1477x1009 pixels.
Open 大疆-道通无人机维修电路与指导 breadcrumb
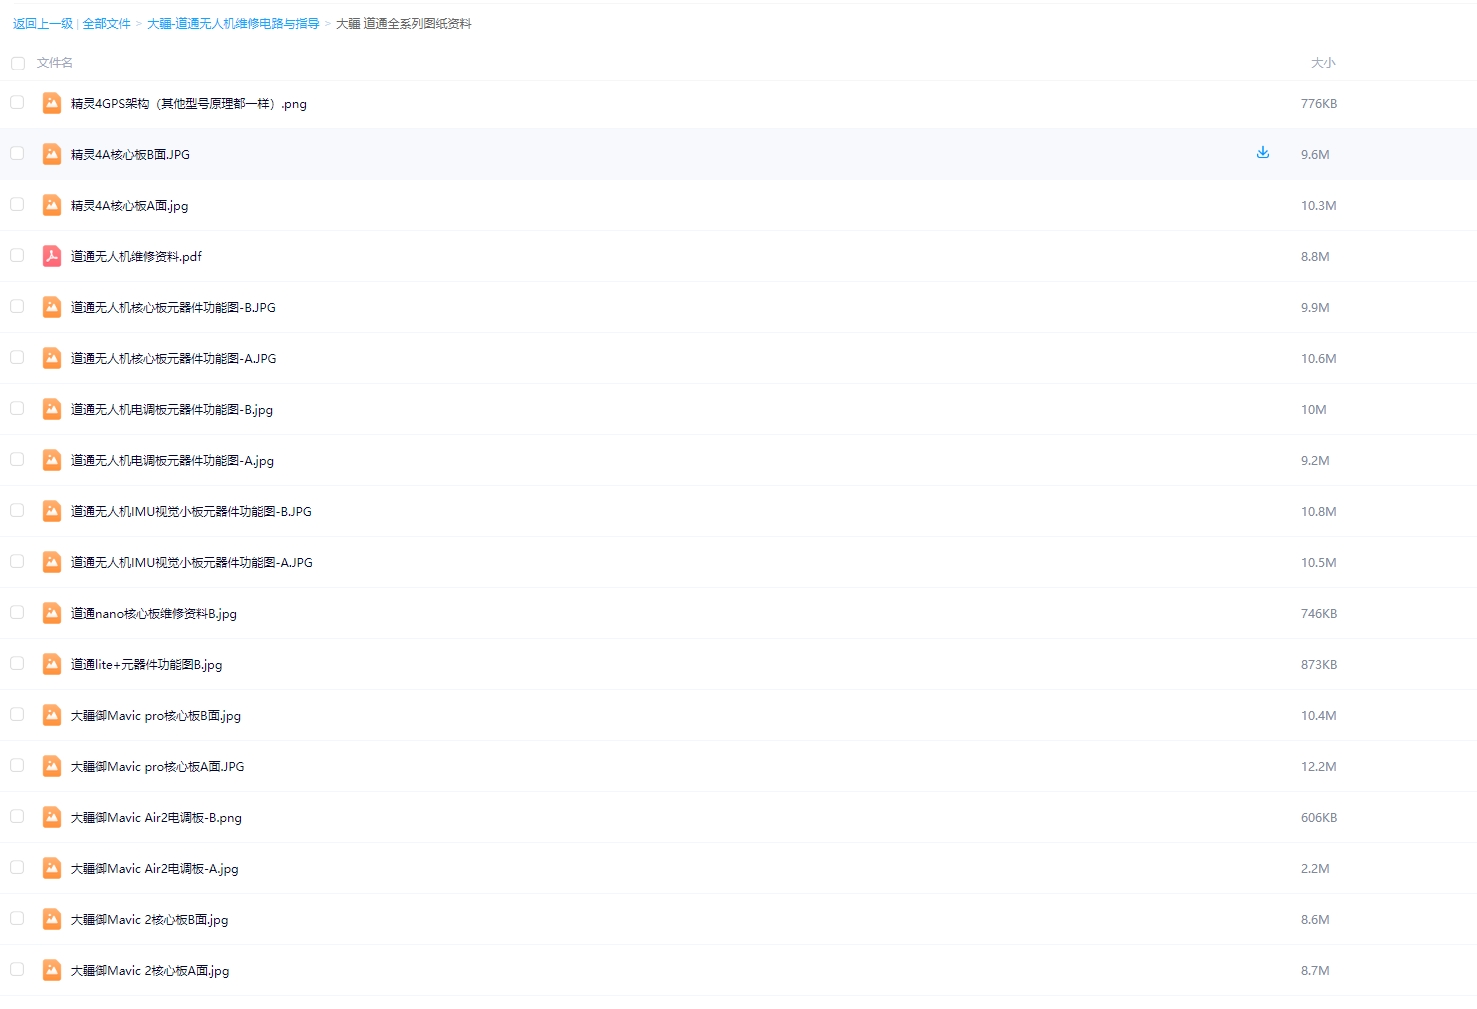233,23
